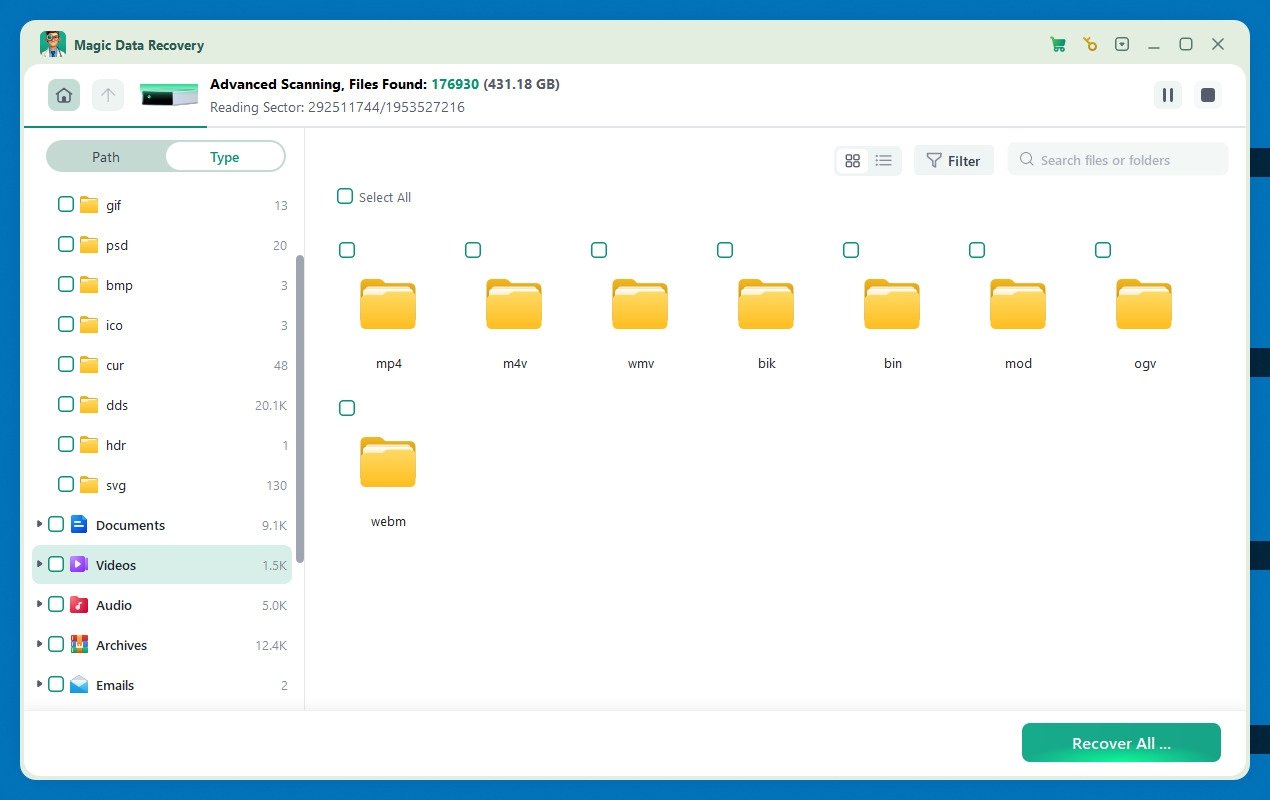Stop the advanced scan

click(x=1207, y=95)
